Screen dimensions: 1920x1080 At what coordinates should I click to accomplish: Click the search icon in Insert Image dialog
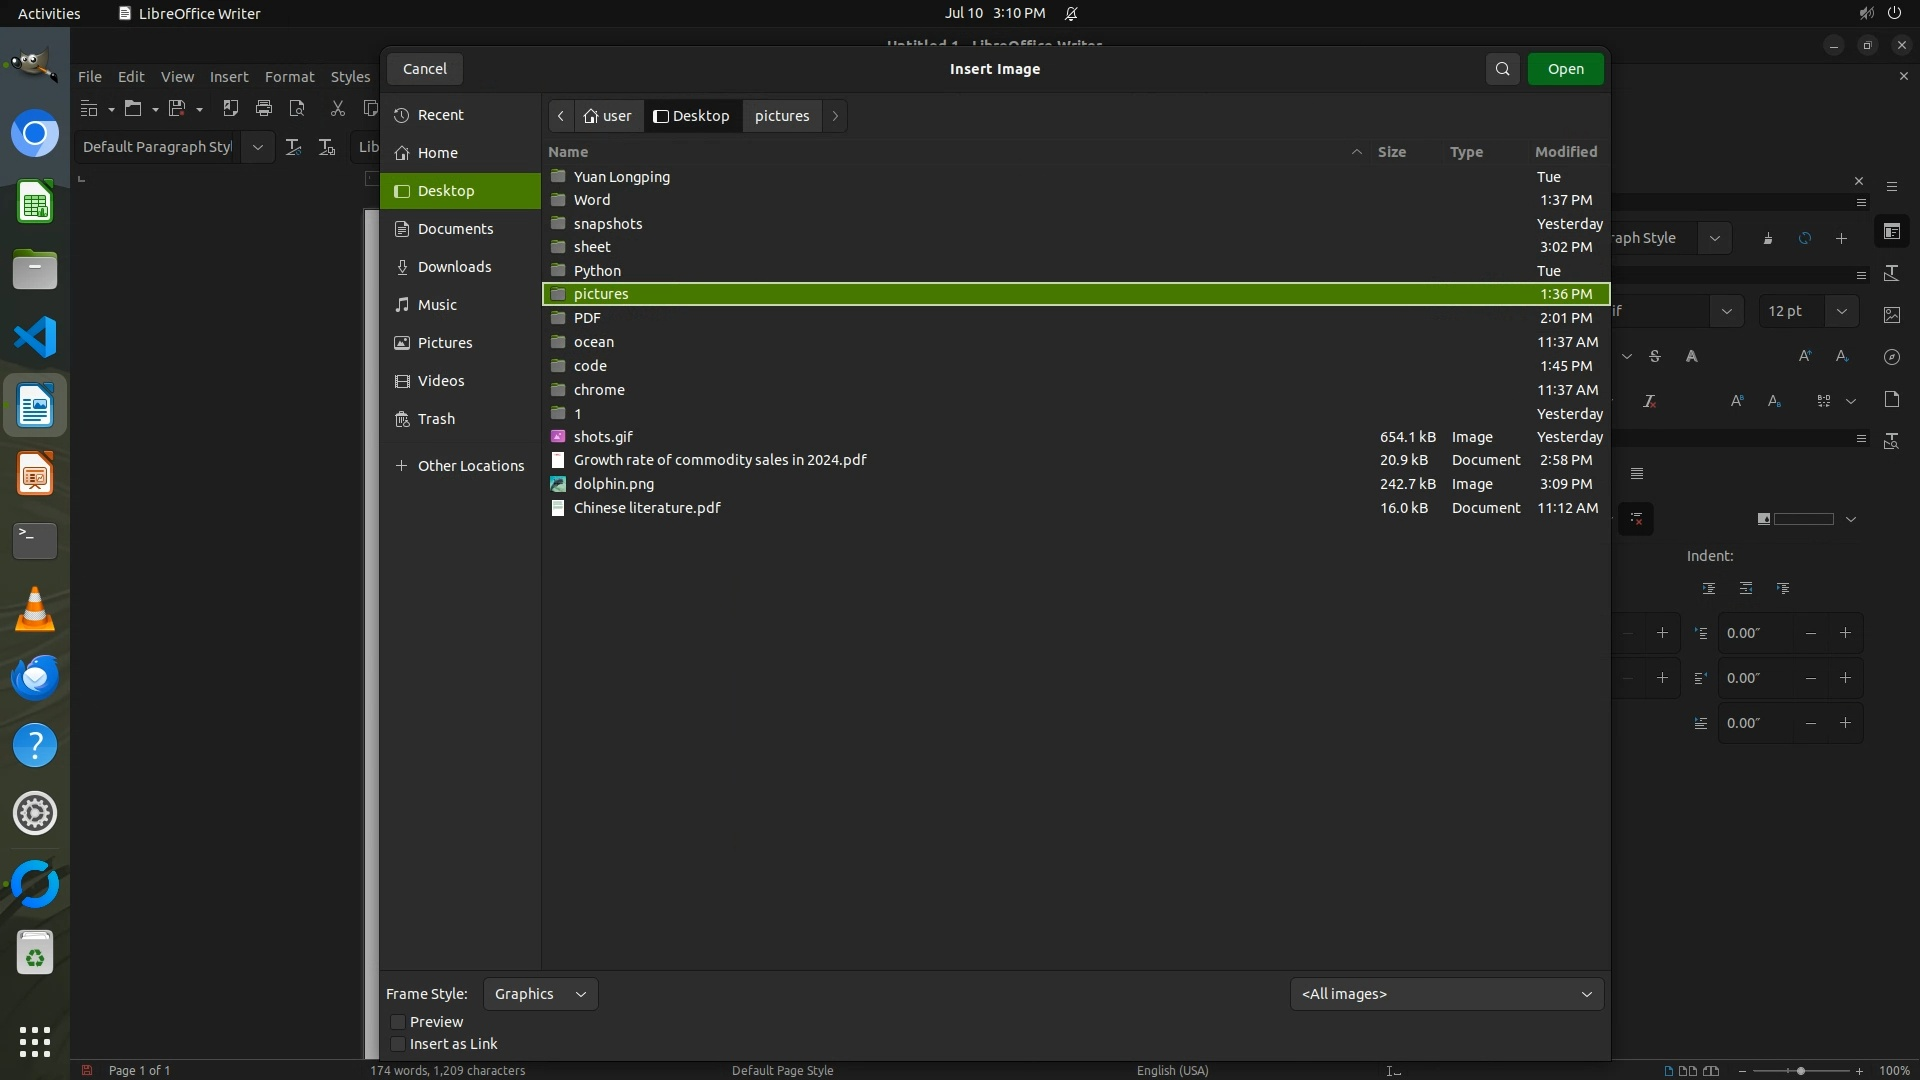coord(1502,69)
